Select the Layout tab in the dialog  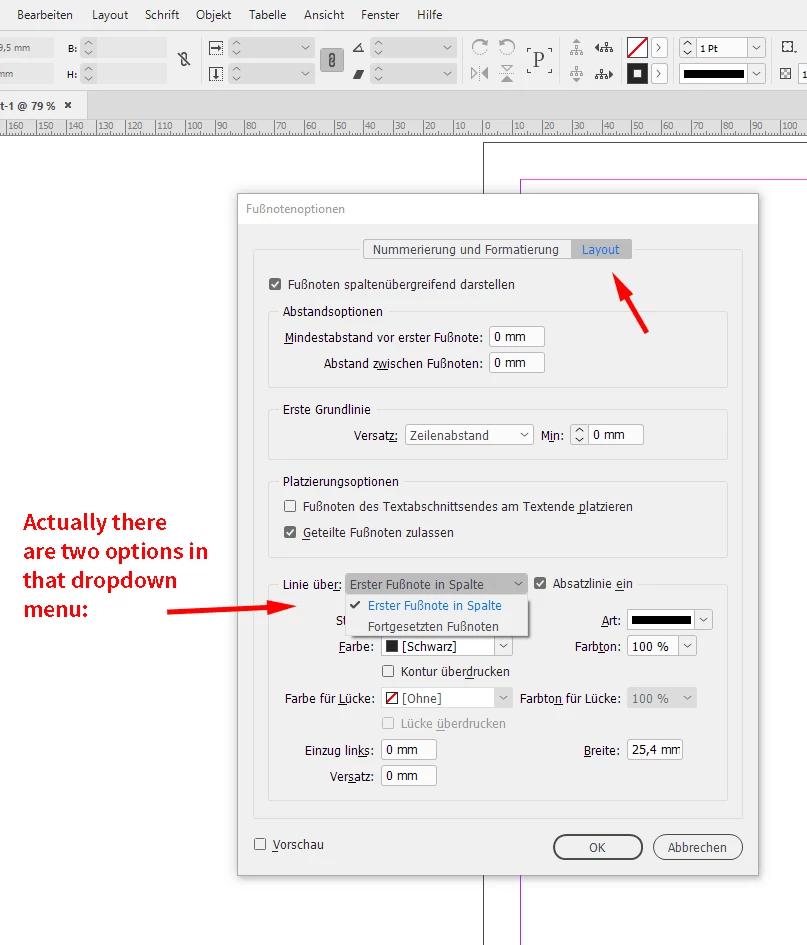(x=600, y=250)
